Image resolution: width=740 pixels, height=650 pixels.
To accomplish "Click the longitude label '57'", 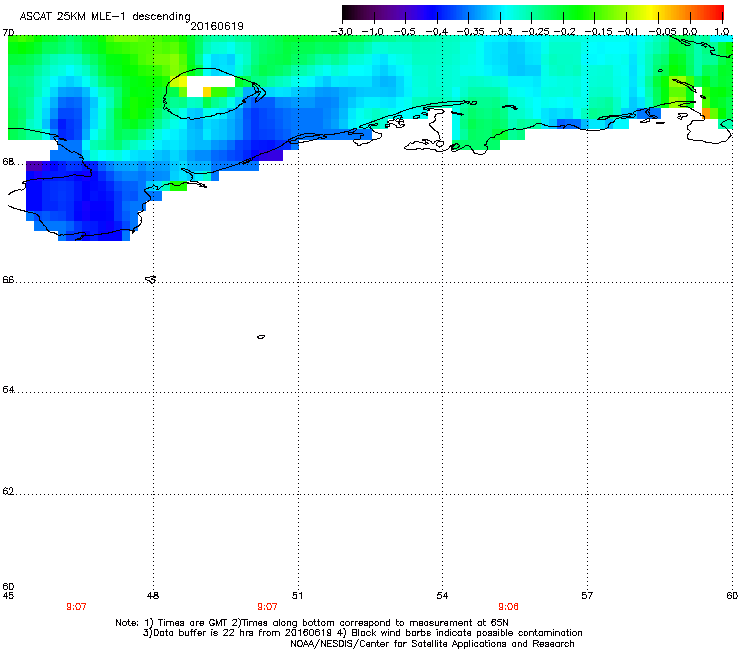I will [x=587, y=596].
